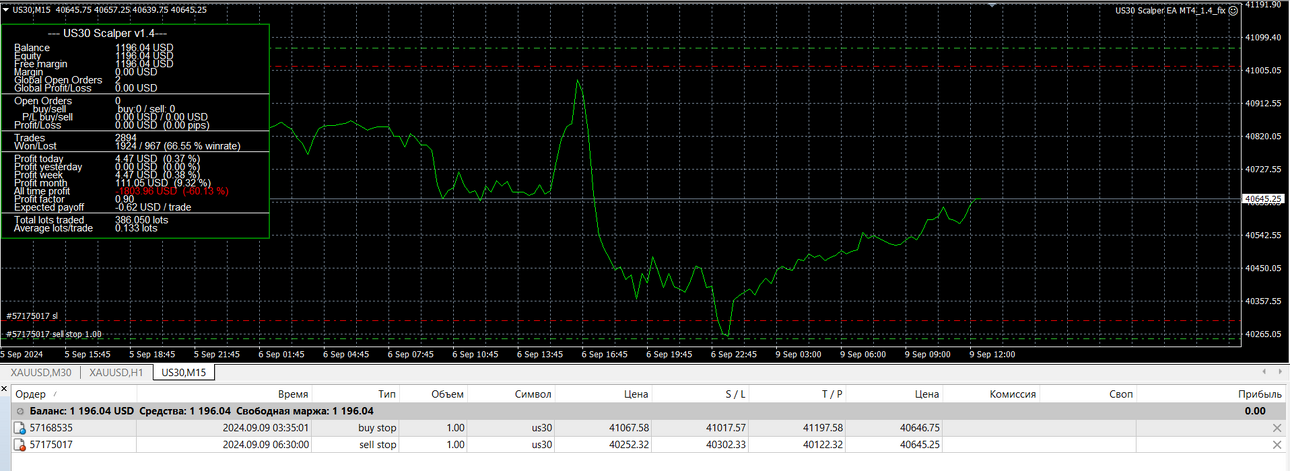
Task: Click the 'US30 Scalper EA MT4_1.4_fix' label
Action: [1170, 10]
